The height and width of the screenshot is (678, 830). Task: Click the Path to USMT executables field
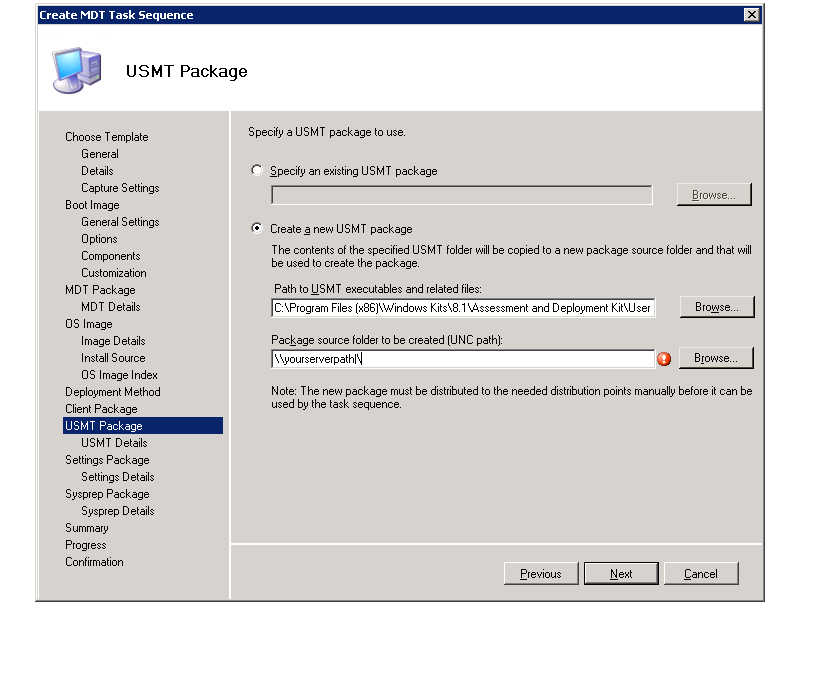pyautogui.click(x=462, y=308)
